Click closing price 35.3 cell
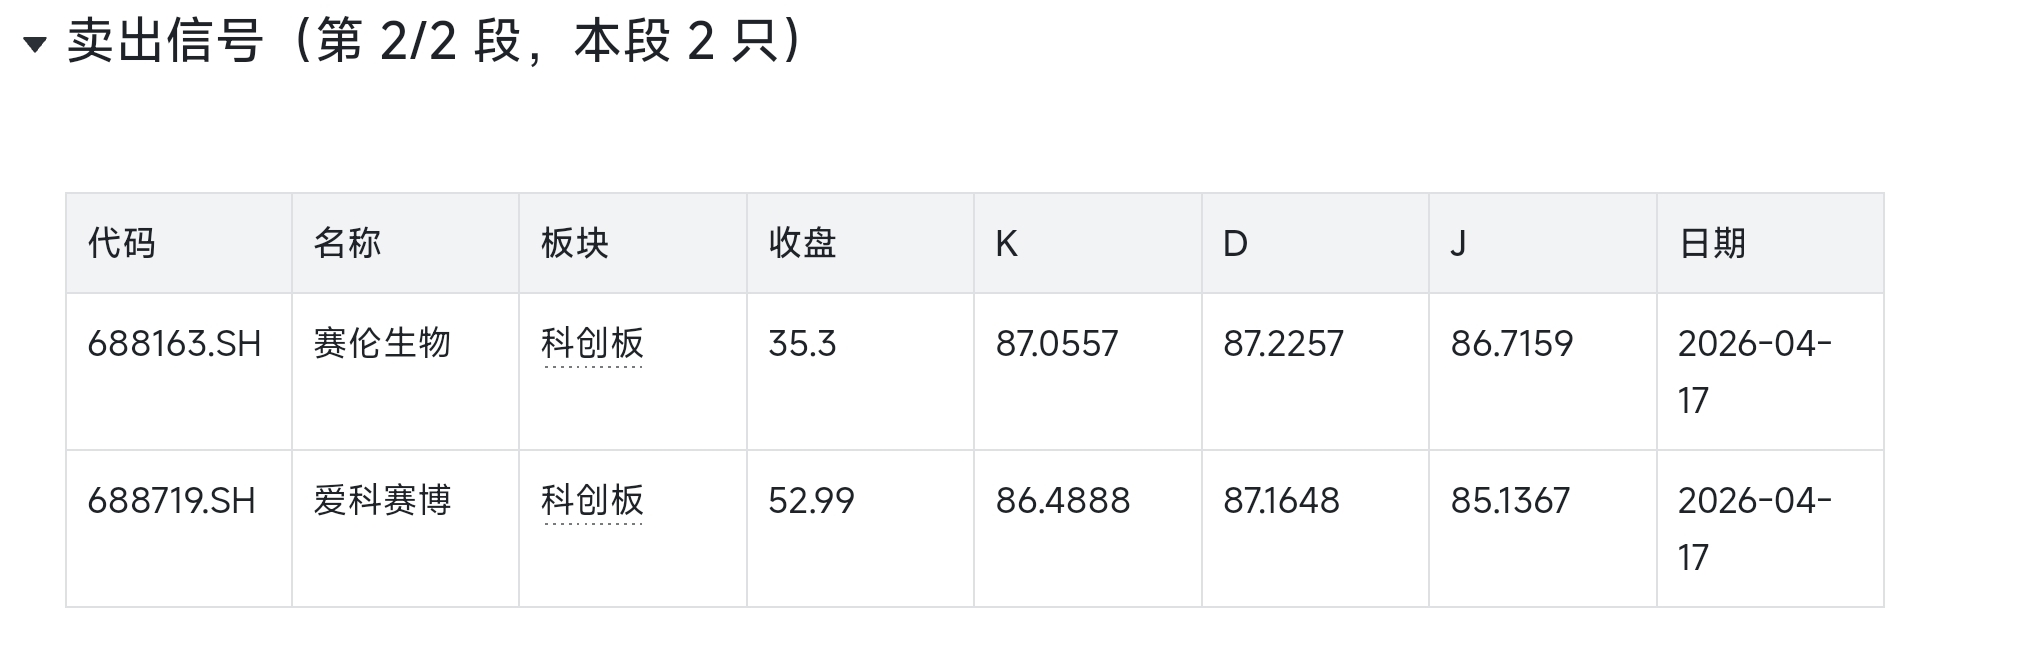 click(802, 344)
